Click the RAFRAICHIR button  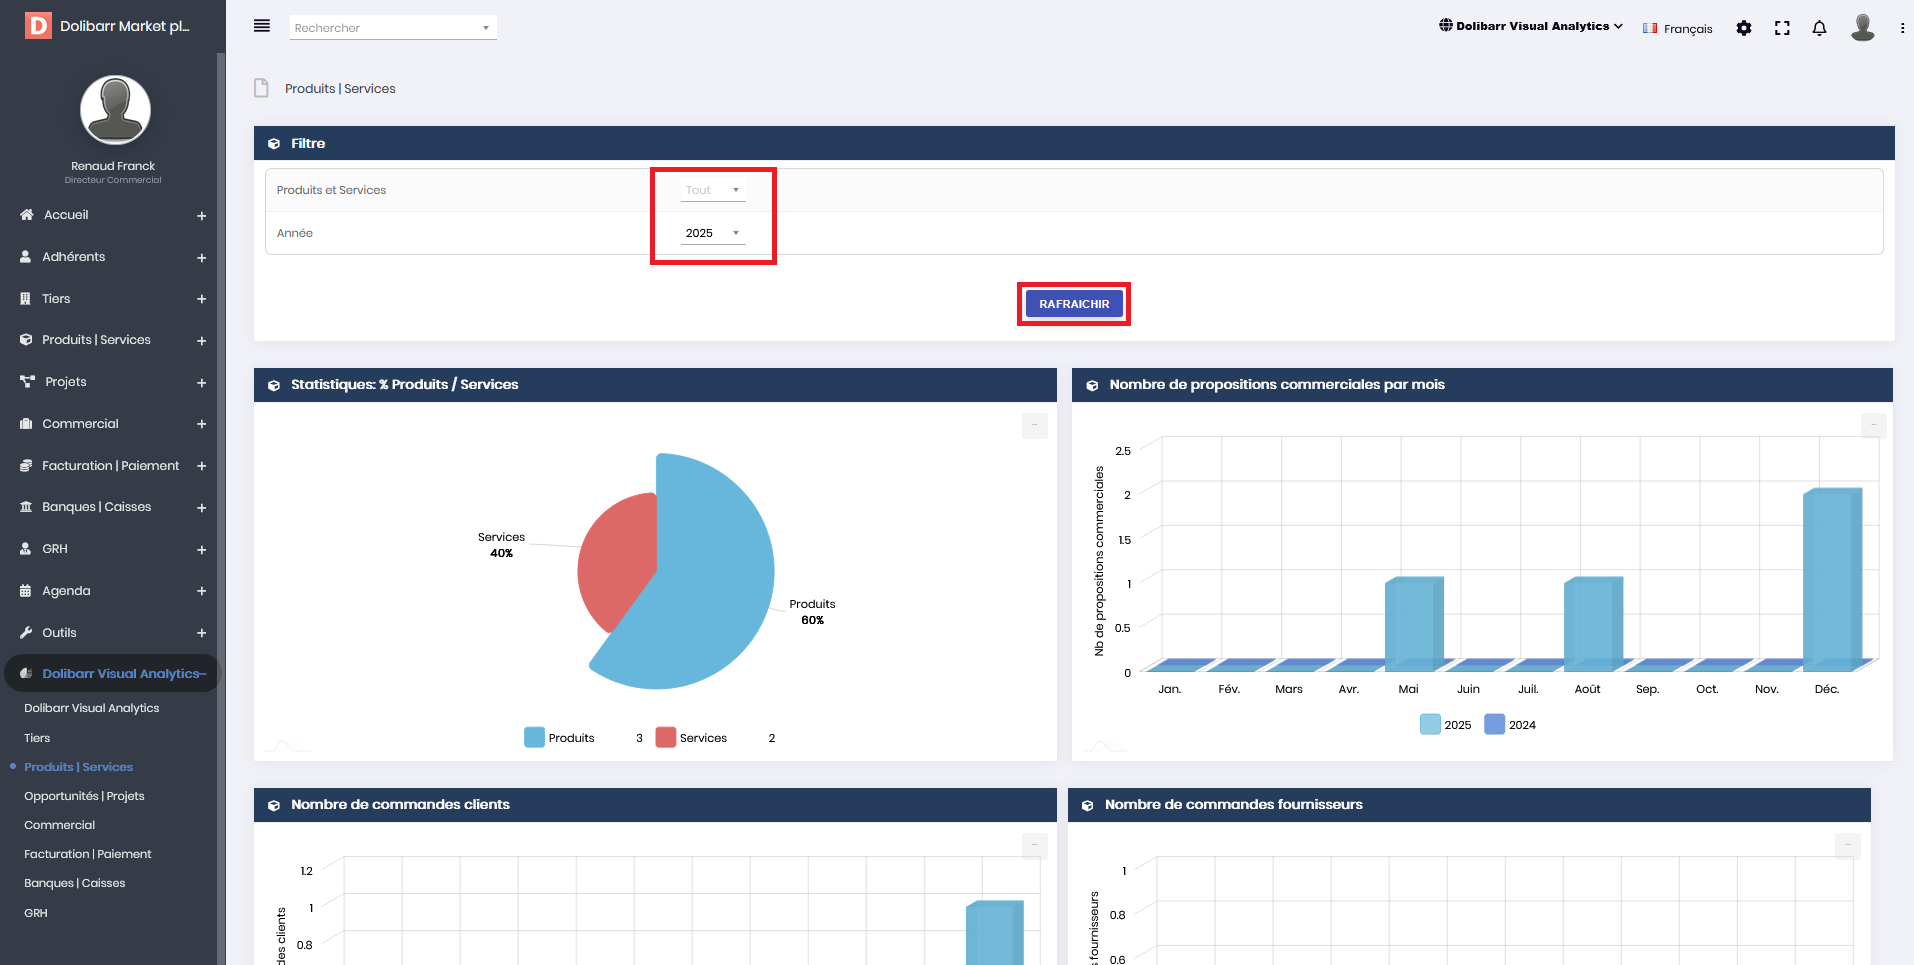(x=1074, y=304)
